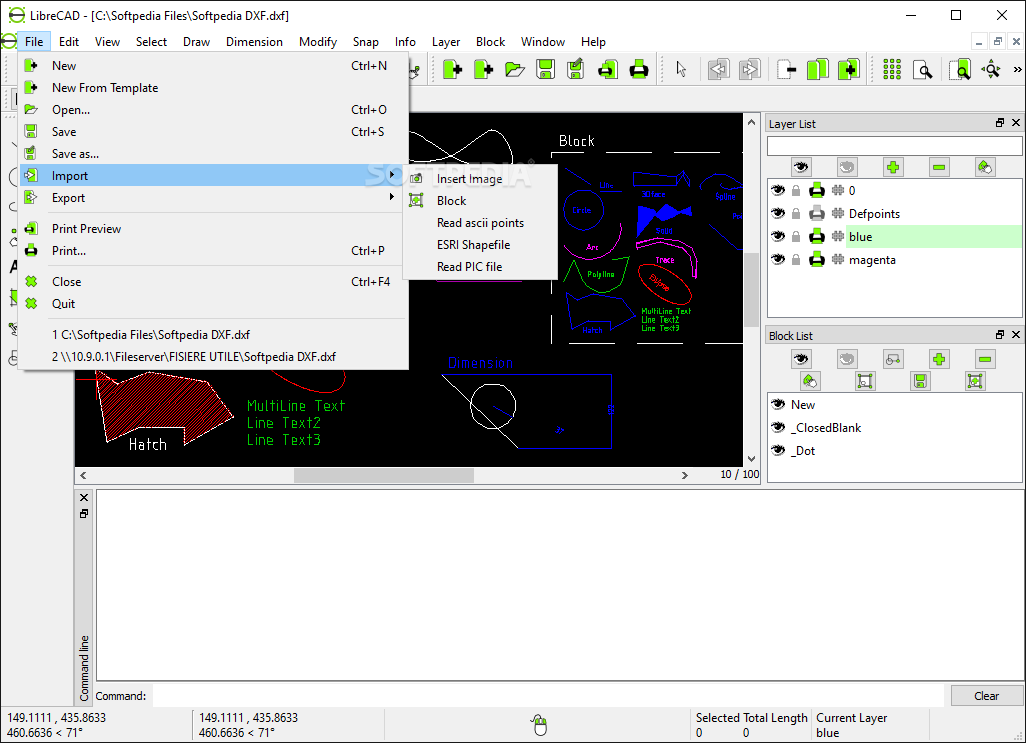Click the Save floppy toolbar icon
The image size is (1026, 743).
[545, 69]
